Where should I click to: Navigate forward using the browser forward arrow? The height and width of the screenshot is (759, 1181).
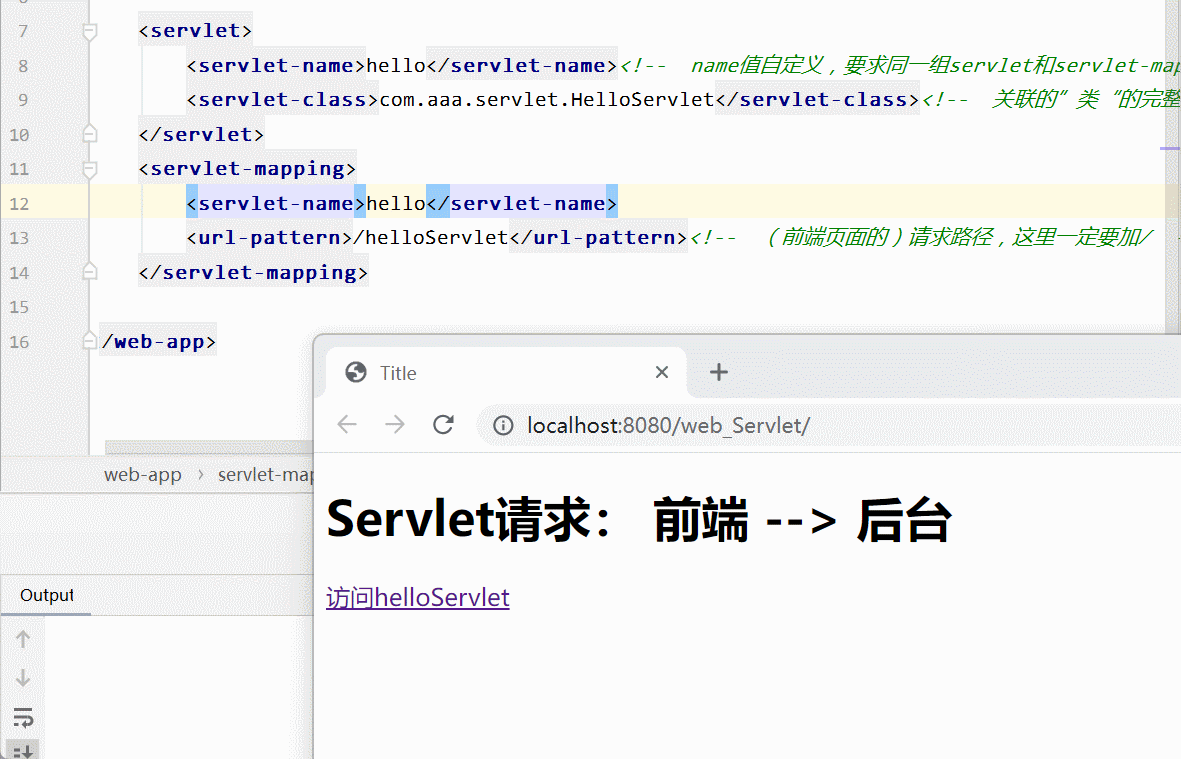pos(394,424)
